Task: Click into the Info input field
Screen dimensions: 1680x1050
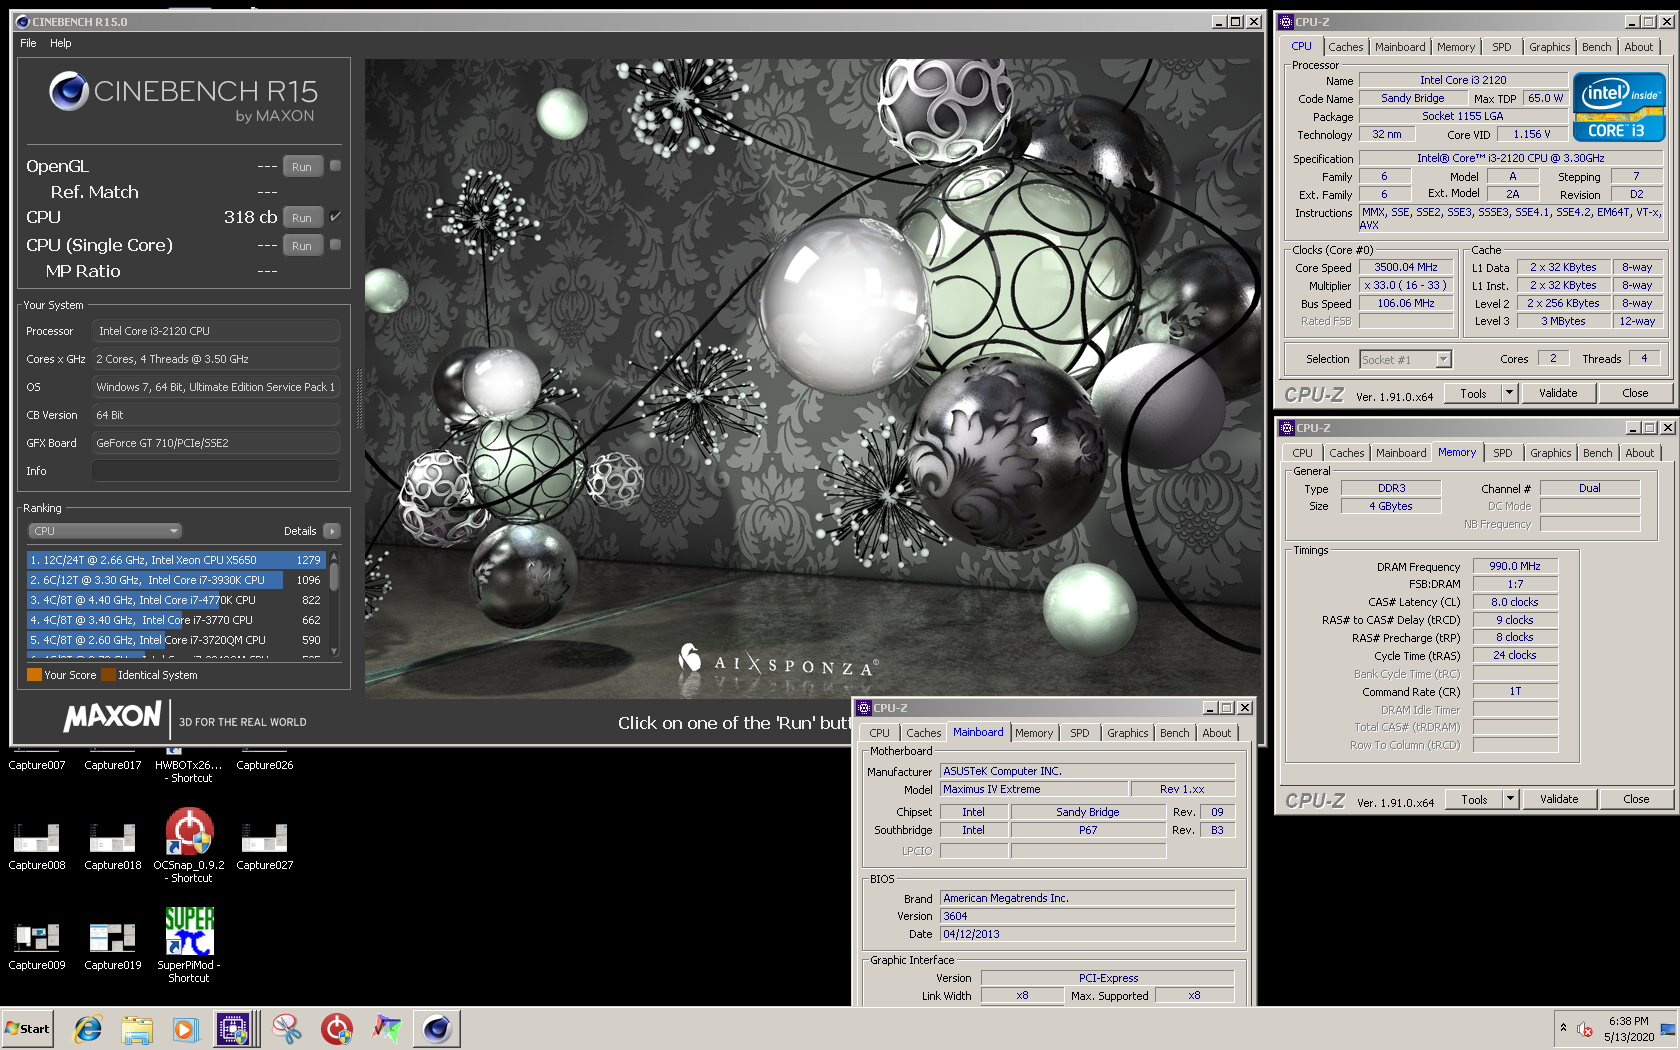Action: (216, 471)
